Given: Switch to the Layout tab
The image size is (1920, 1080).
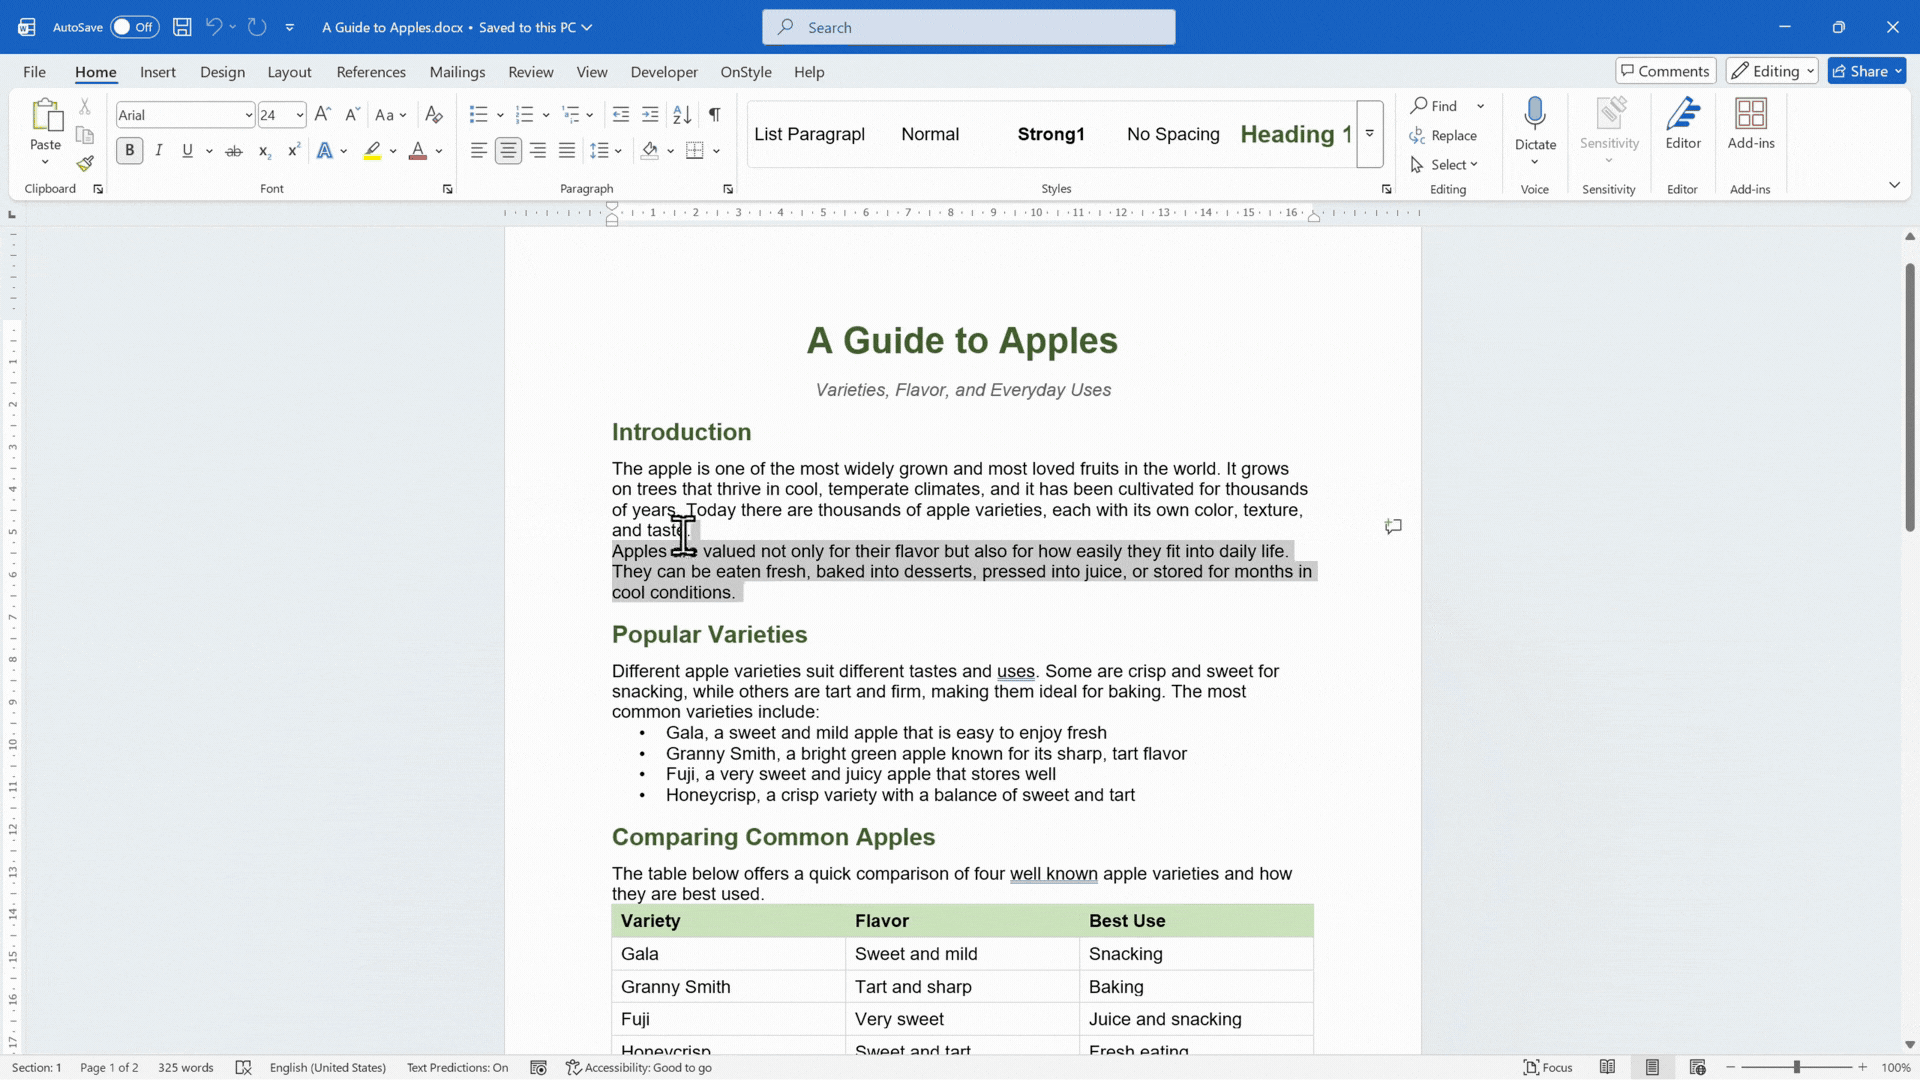Looking at the screenshot, I should click(289, 72).
